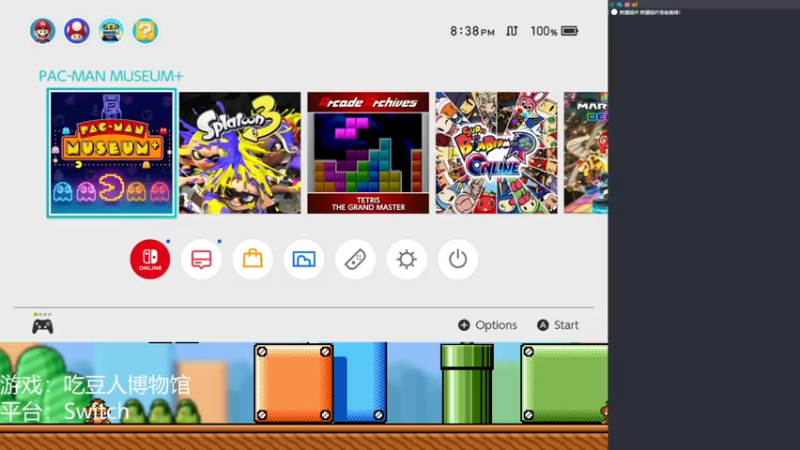Open System Settings gear icon
Viewport: 800px width, 450px height.
tap(407, 259)
